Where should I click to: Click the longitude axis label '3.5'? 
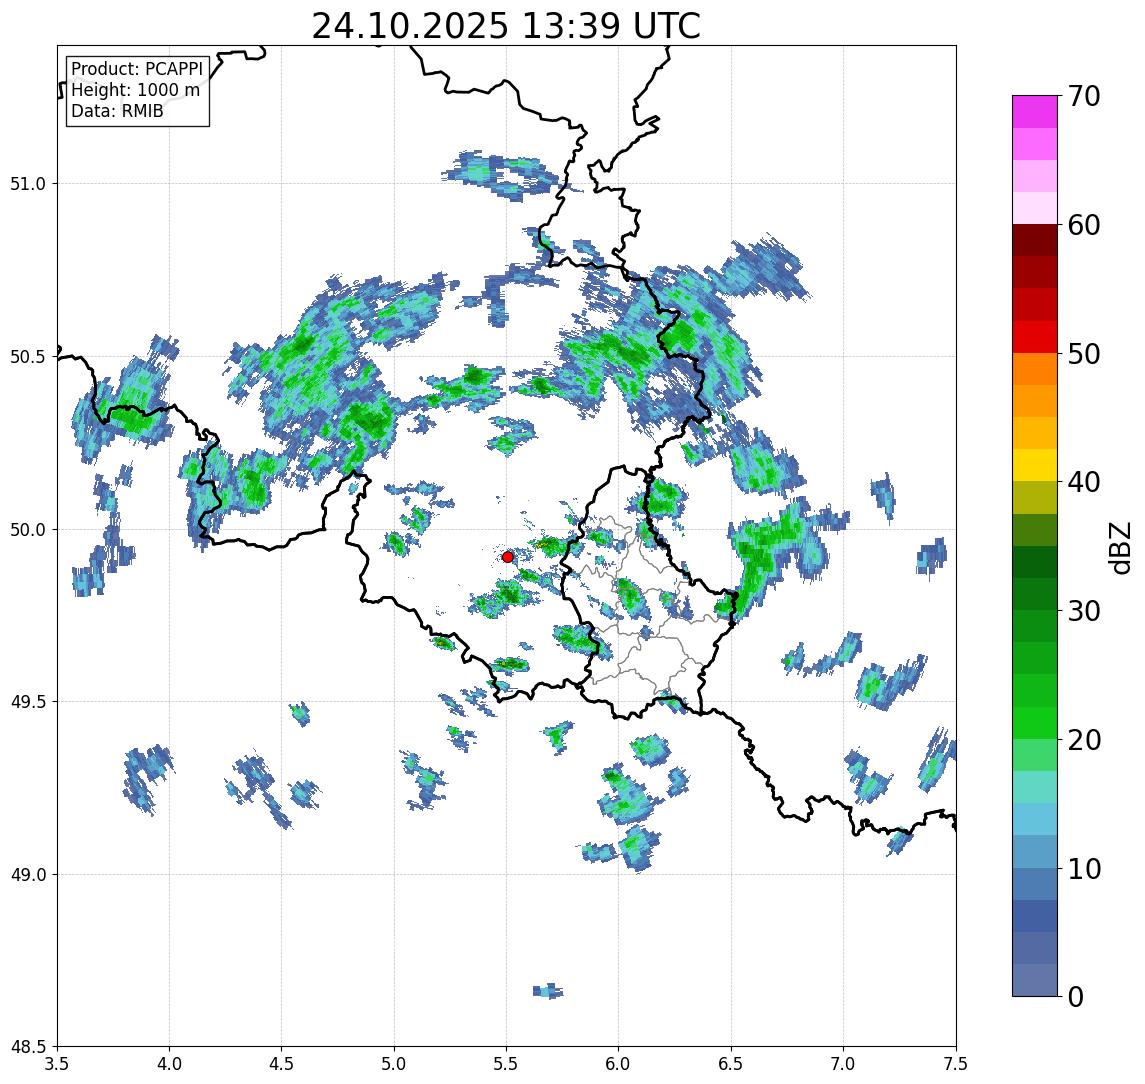(57, 1064)
